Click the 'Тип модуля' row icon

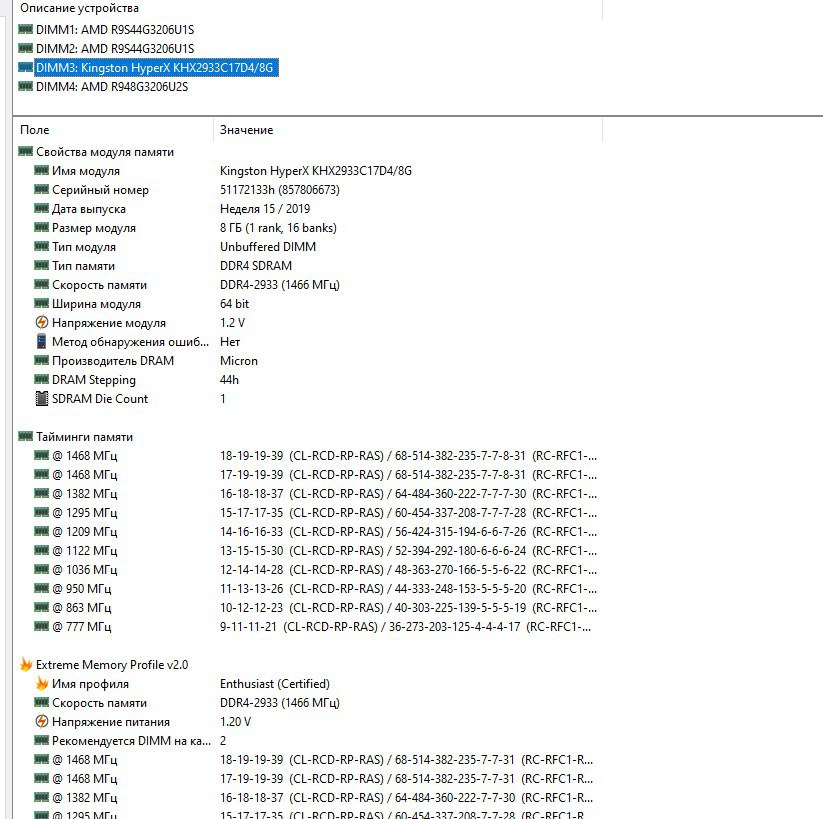41,246
